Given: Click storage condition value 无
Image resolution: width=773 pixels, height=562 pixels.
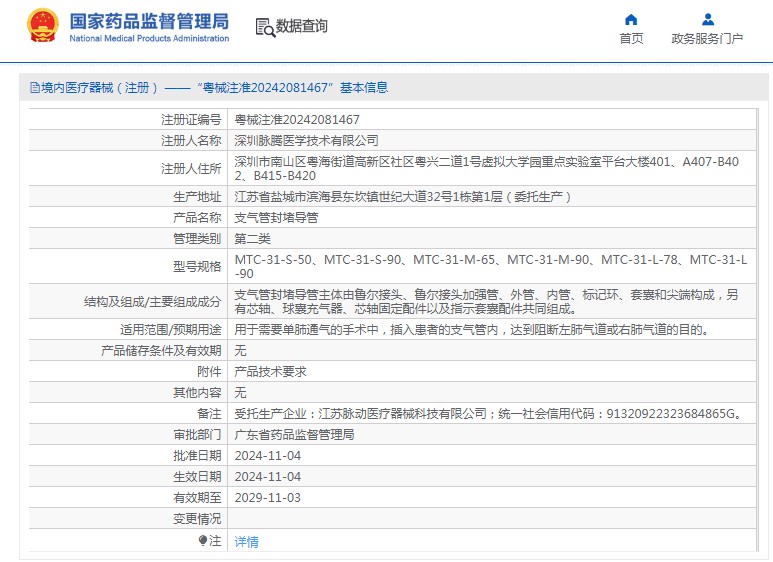Looking at the screenshot, I should (x=240, y=351).
